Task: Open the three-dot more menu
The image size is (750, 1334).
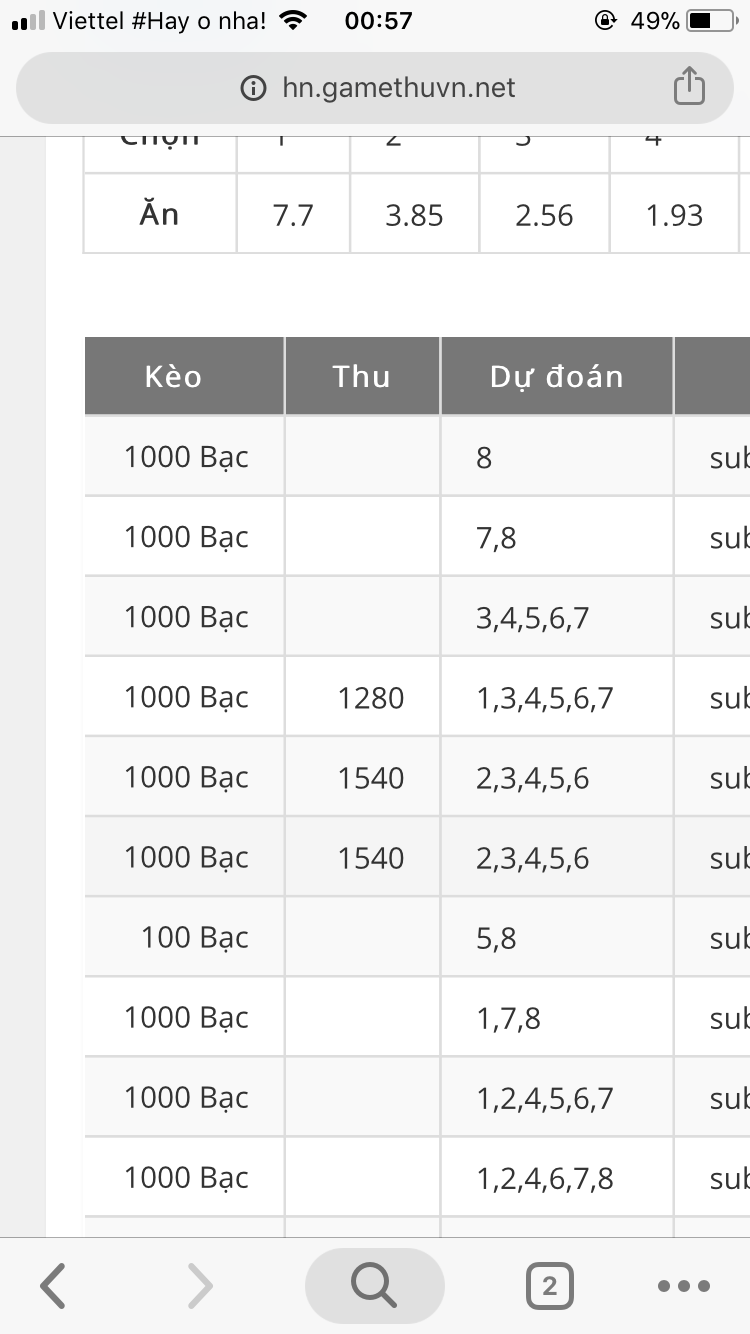Action: click(x=685, y=1286)
